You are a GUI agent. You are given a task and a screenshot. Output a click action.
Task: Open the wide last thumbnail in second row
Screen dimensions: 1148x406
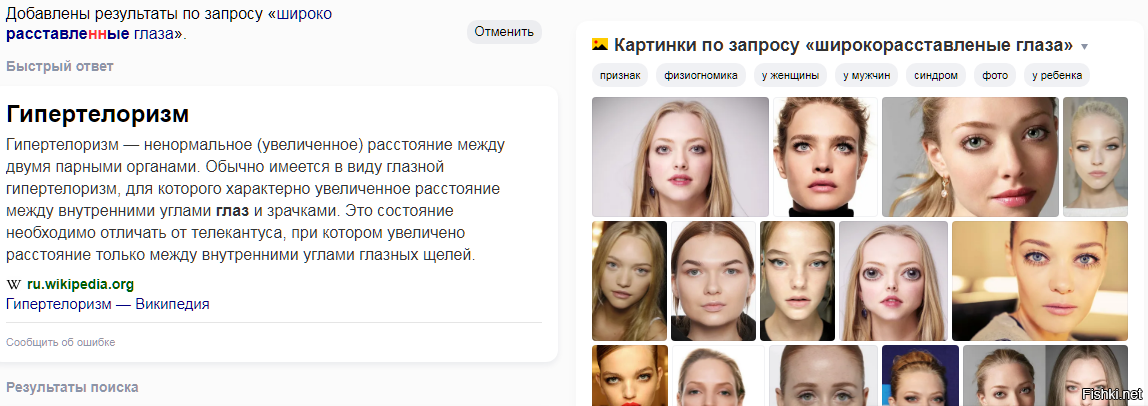1040,281
